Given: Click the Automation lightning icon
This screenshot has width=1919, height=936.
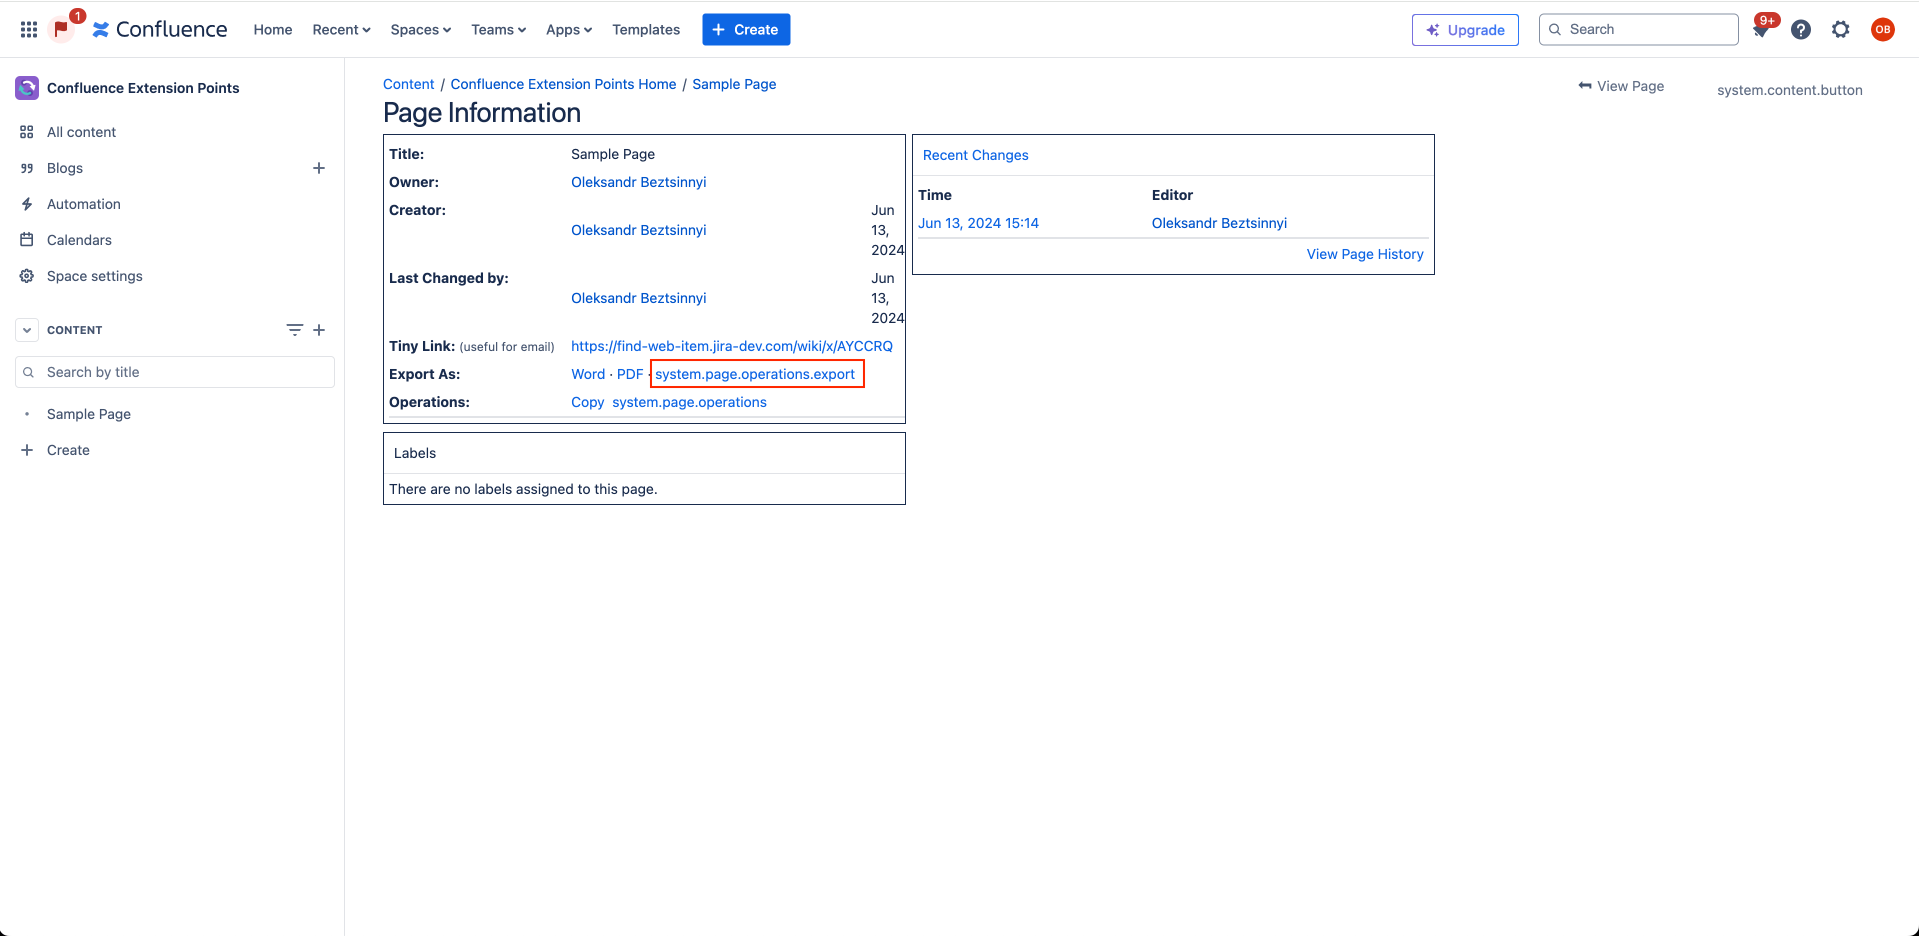Looking at the screenshot, I should tap(27, 204).
